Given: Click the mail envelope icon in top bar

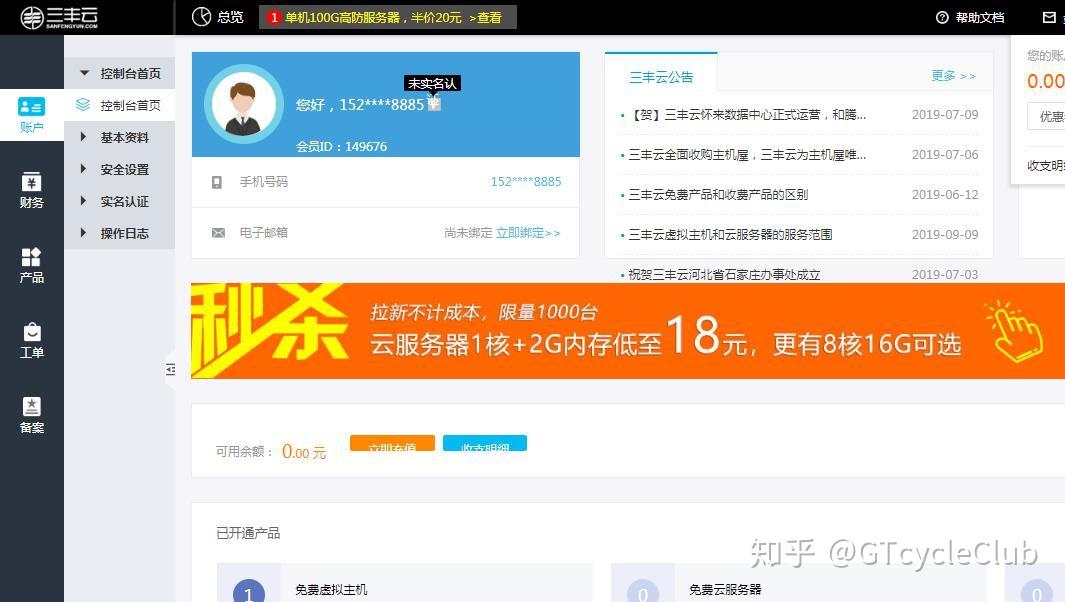Looking at the screenshot, I should [1049, 18].
